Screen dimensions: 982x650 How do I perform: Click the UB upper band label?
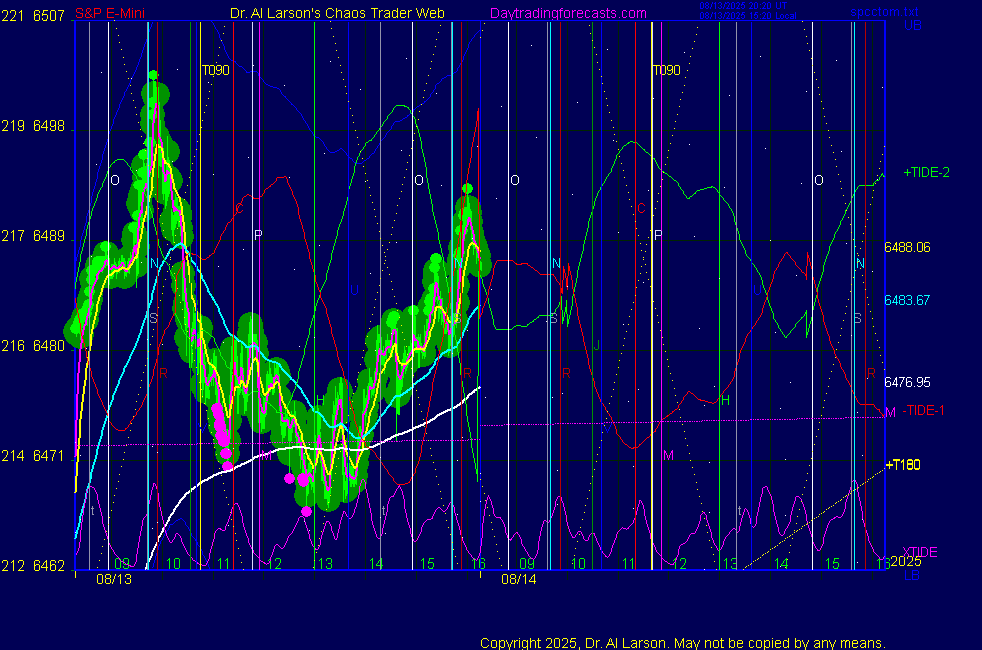pyautogui.click(x=912, y=25)
